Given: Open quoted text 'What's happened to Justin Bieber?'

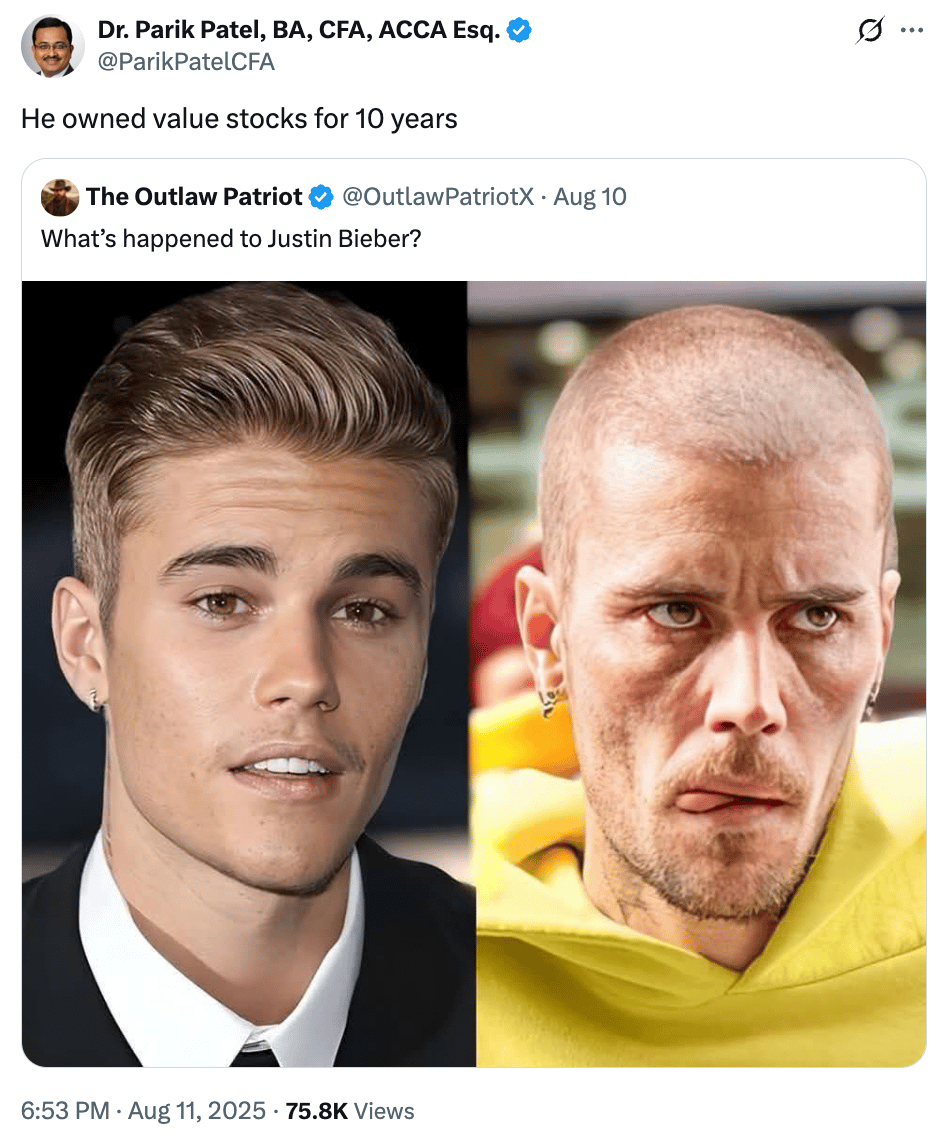Looking at the screenshot, I should coord(231,239).
